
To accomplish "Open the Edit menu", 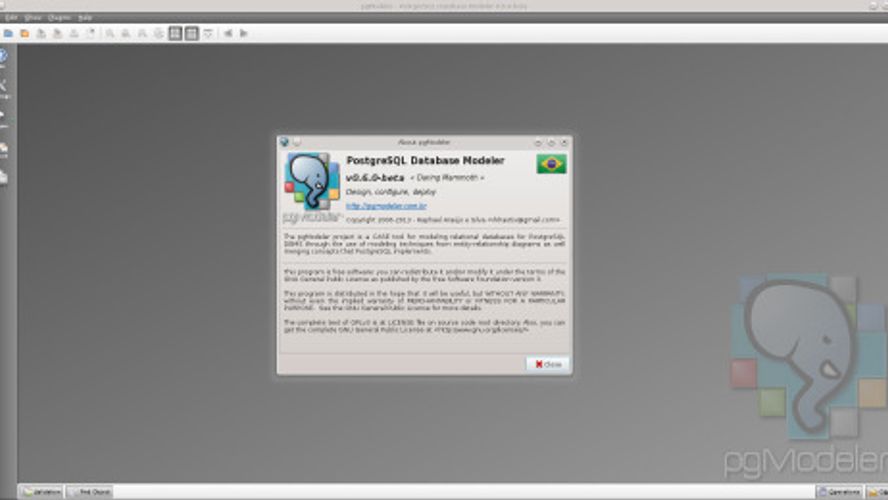I will 11,18.
